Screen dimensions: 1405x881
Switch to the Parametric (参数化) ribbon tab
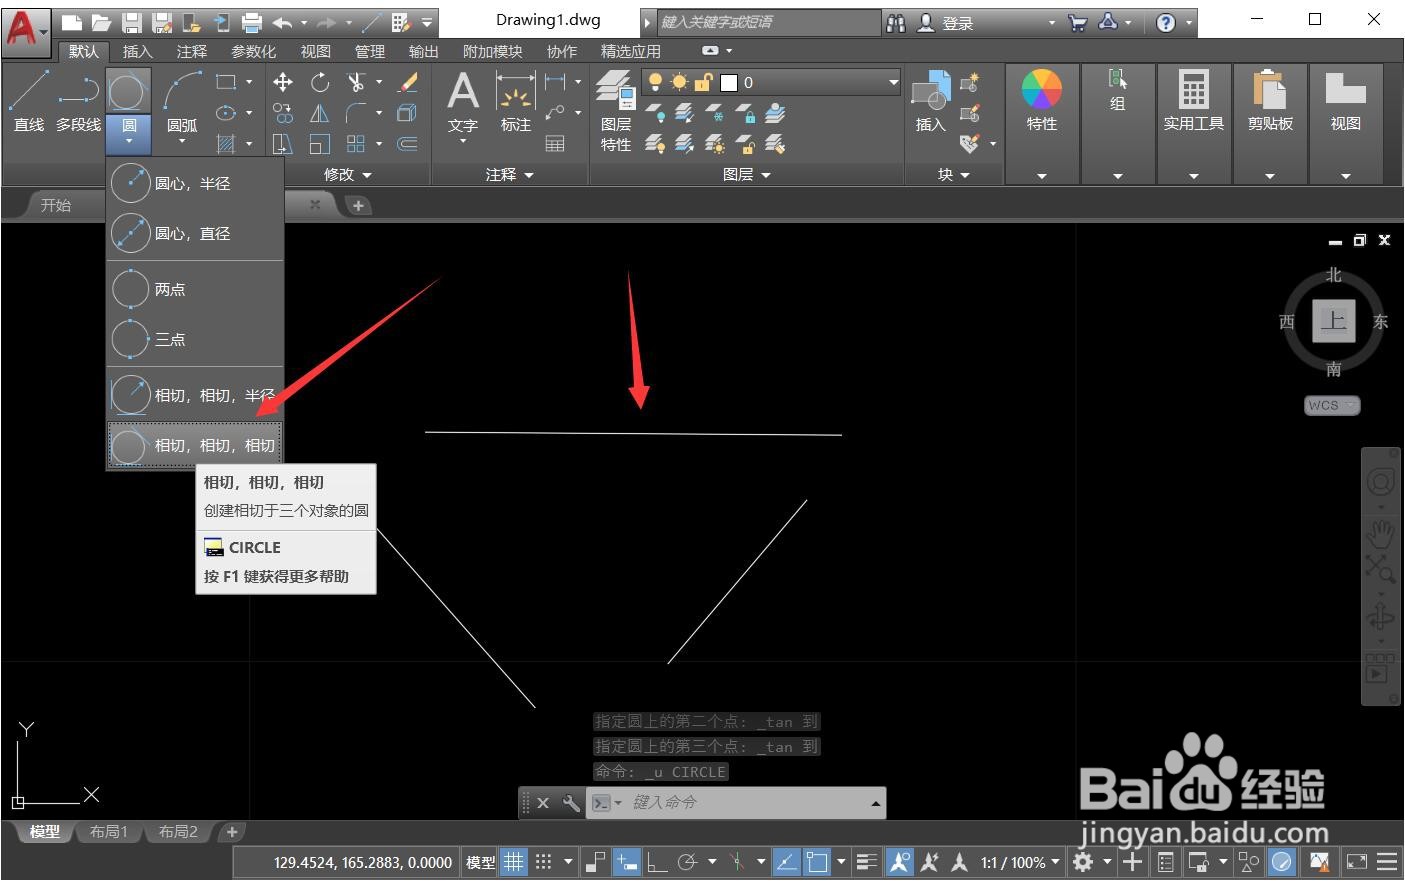coord(253,51)
